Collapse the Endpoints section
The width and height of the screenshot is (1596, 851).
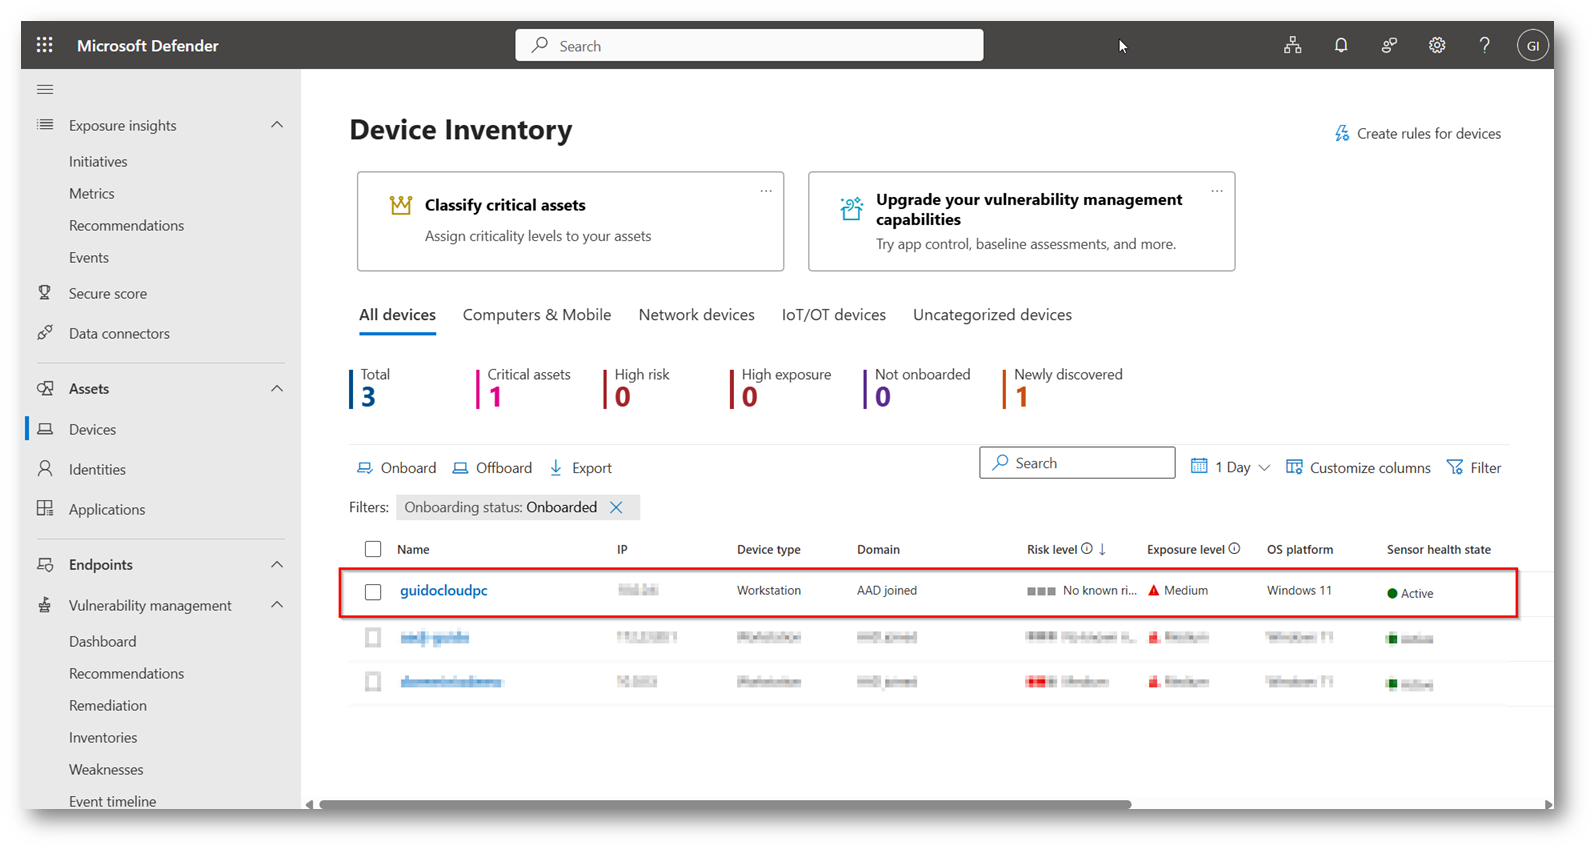[277, 565]
